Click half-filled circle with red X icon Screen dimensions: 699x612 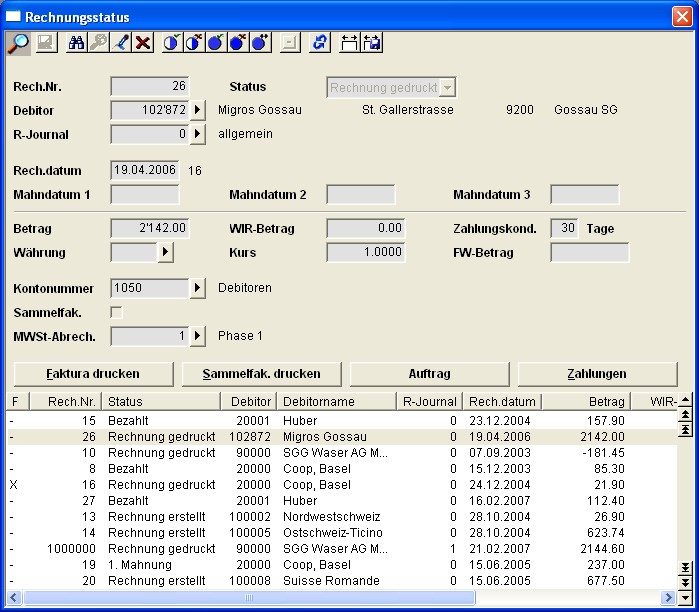[x=194, y=43]
